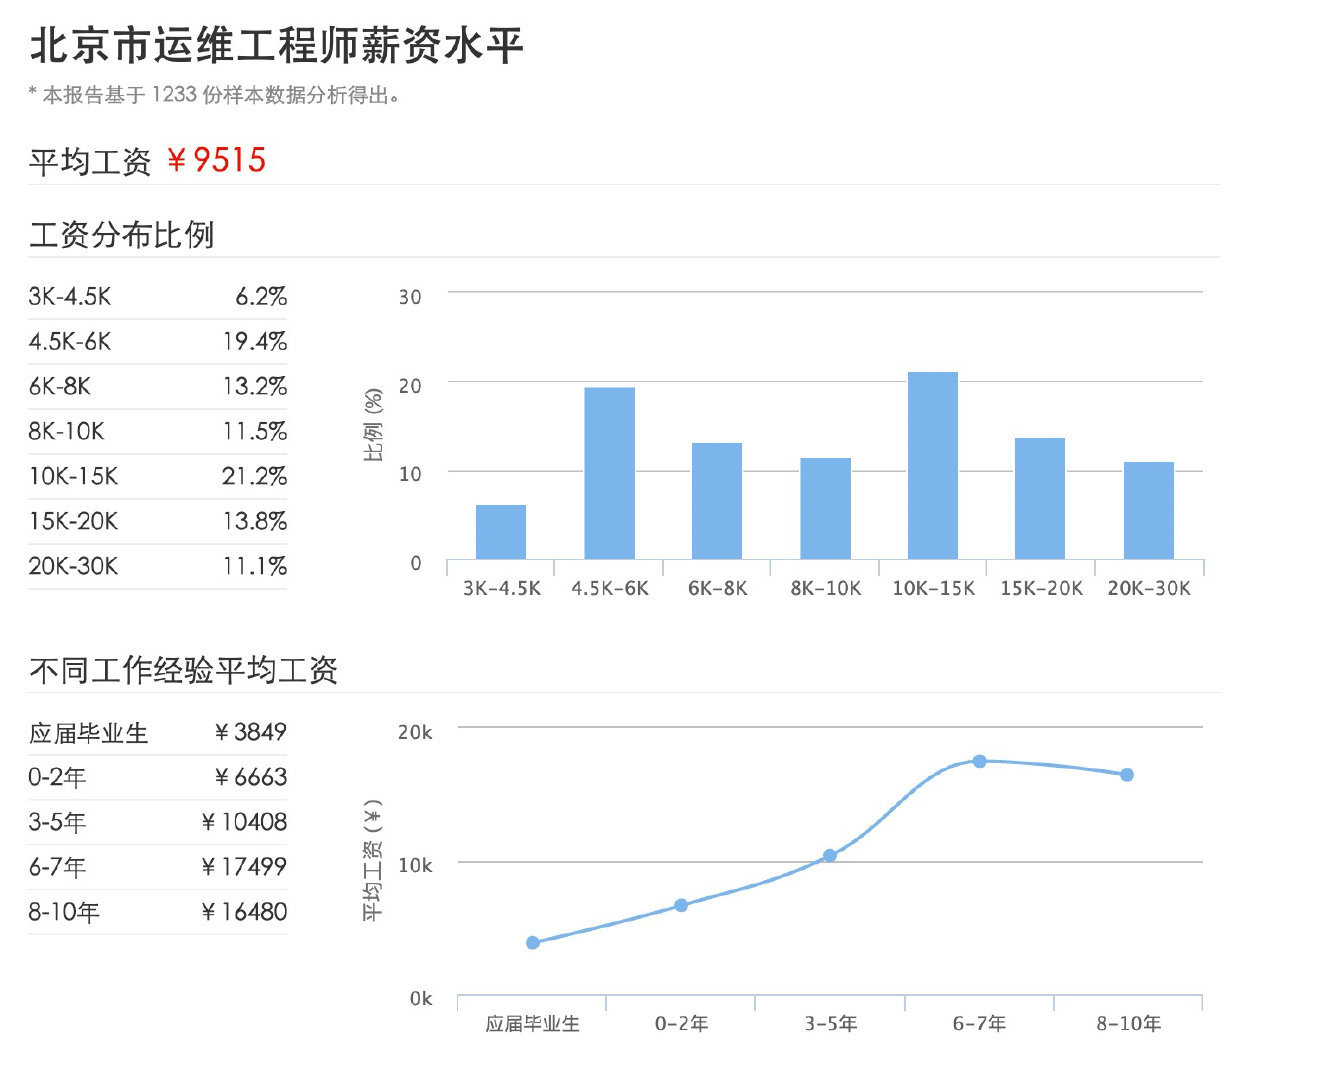Click the red ¥9515 average salary figure
The height and width of the screenshot is (1080, 1322).
pos(216,160)
